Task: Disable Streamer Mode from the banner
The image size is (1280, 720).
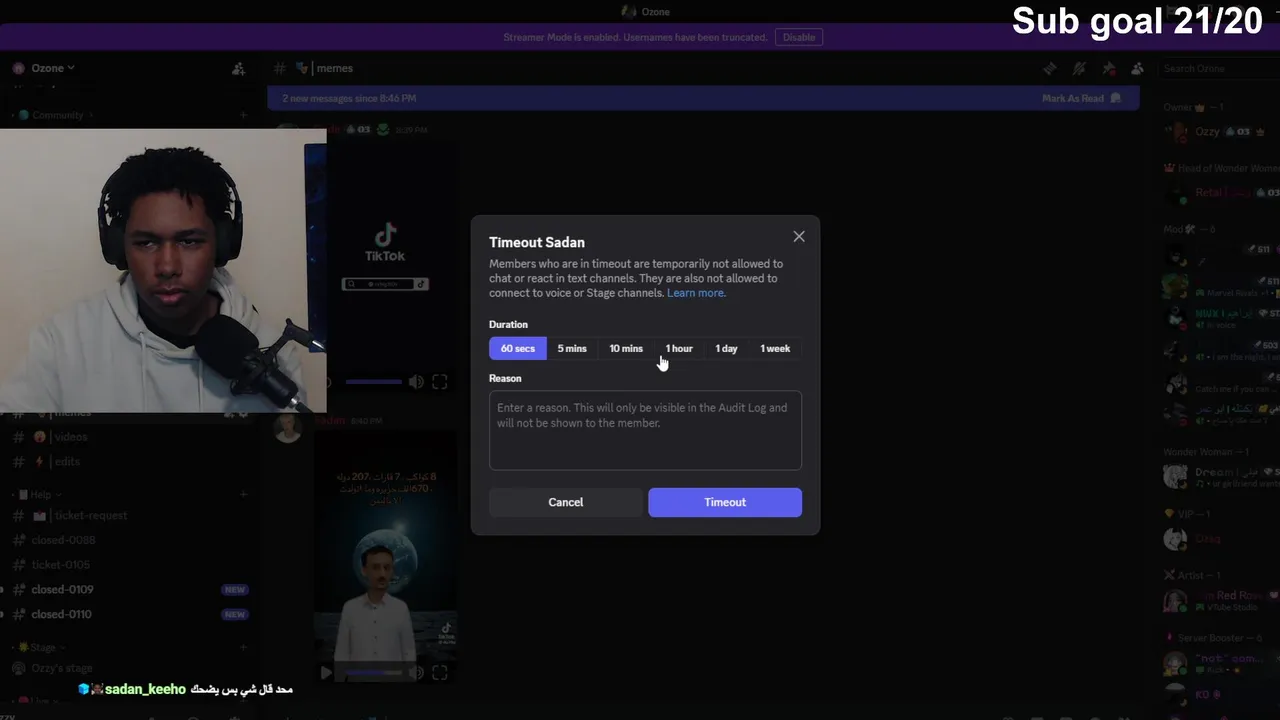Action: 799,37
